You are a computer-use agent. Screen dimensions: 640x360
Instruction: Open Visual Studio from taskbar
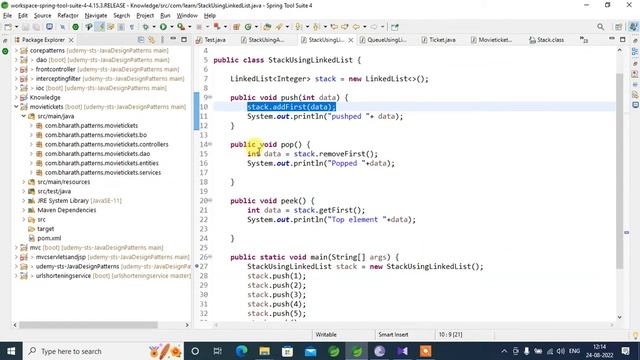coord(402,351)
